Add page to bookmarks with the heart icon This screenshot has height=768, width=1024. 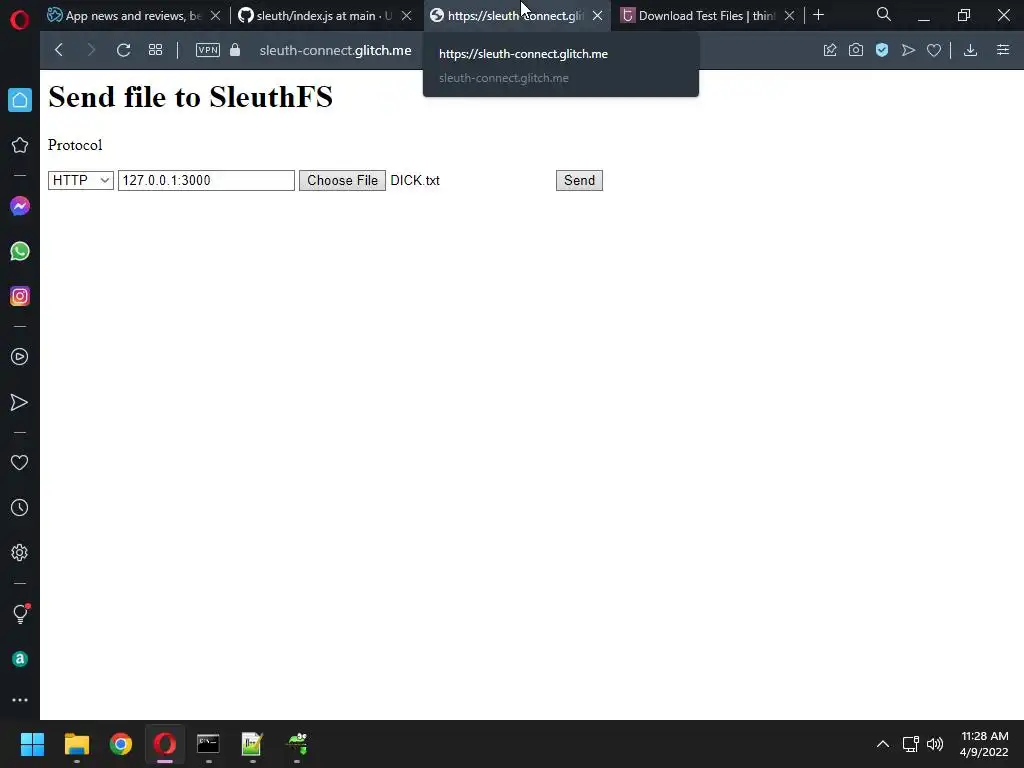click(x=934, y=50)
